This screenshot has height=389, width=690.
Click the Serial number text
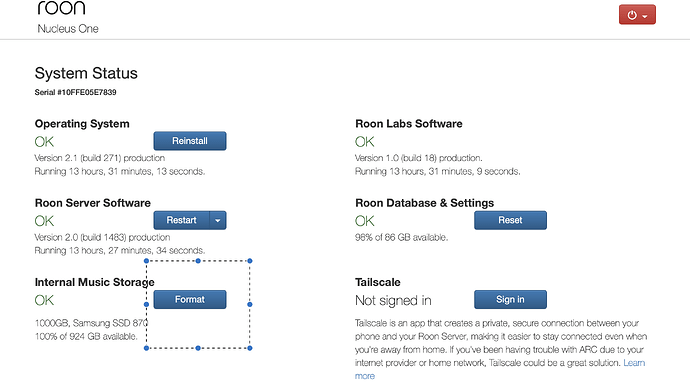[x=75, y=92]
